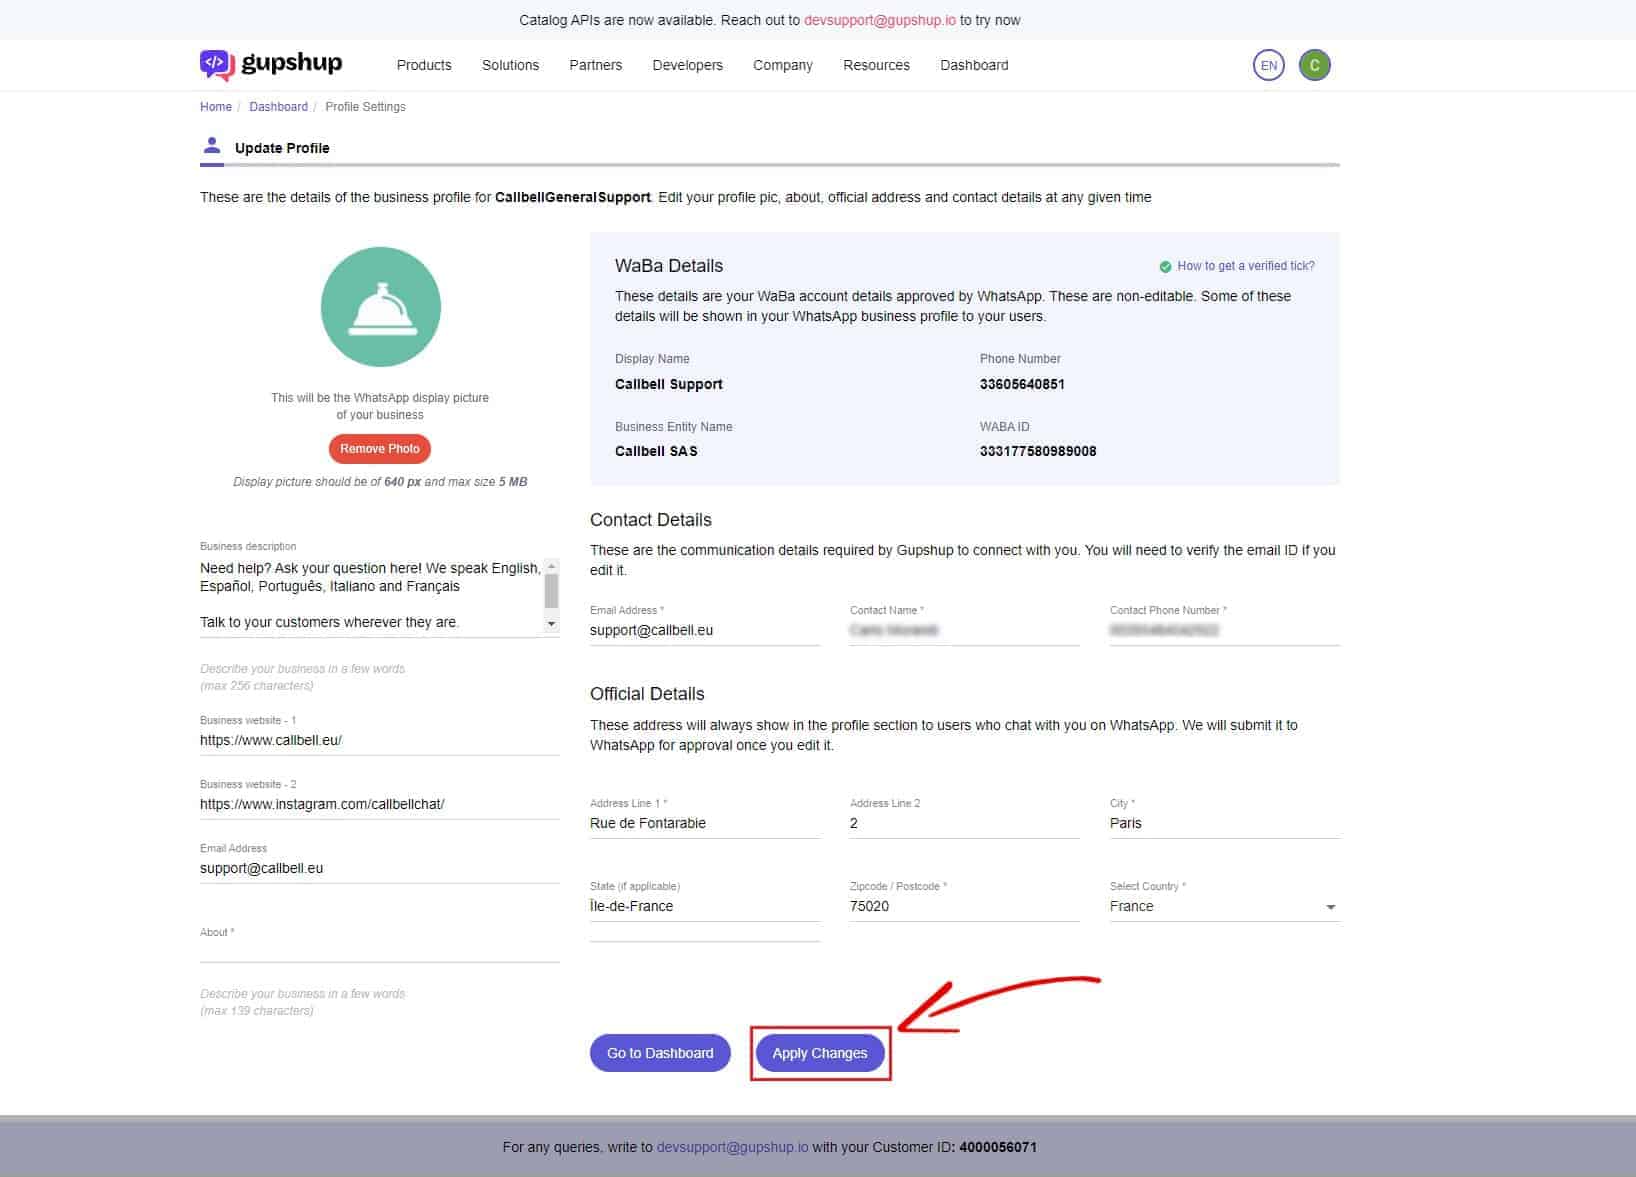Expand the Select Country dropdown
Viewport: 1636px width, 1177px height.
point(1224,906)
